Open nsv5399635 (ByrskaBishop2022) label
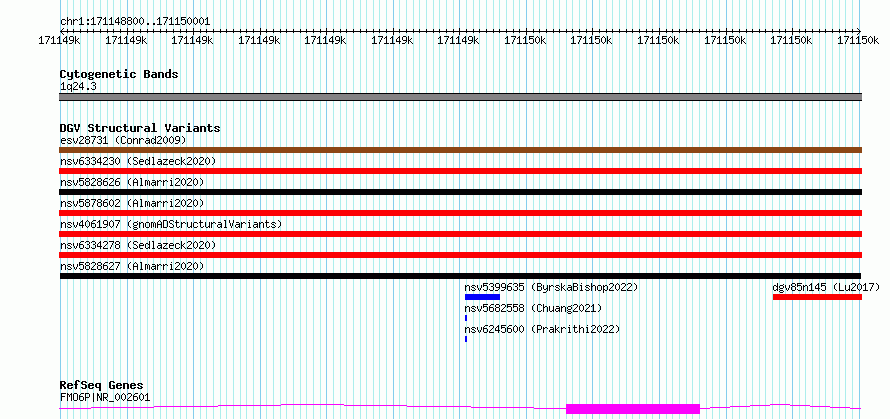The width and height of the screenshot is (890, 419). (551, 287)
